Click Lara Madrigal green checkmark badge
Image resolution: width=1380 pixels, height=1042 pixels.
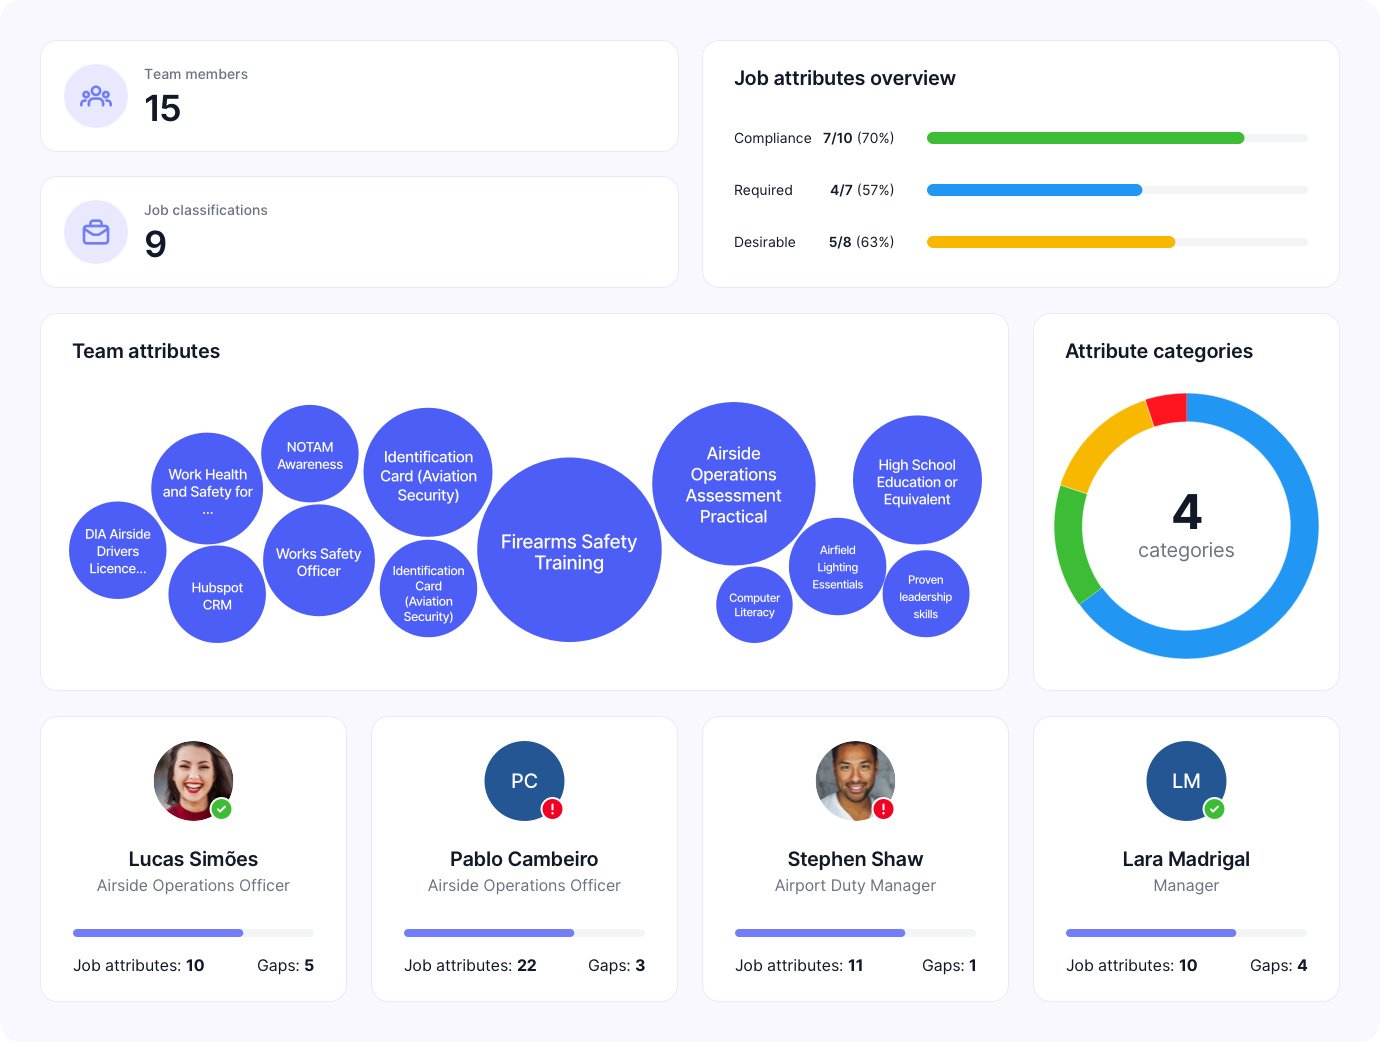coord(1214,809)
